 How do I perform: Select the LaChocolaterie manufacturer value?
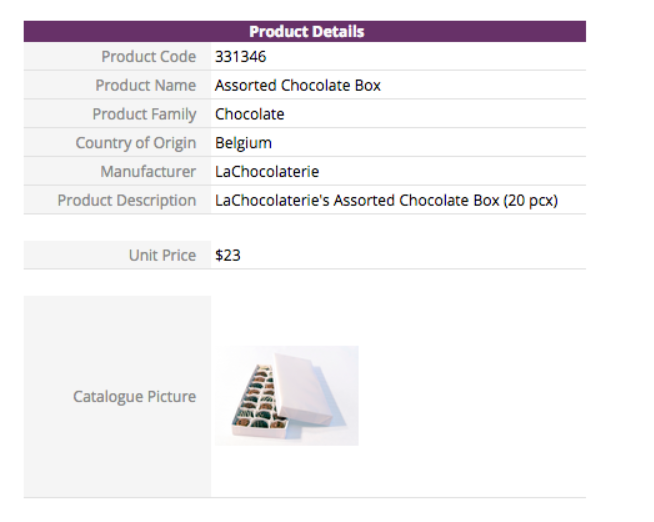tap(267, 172)
